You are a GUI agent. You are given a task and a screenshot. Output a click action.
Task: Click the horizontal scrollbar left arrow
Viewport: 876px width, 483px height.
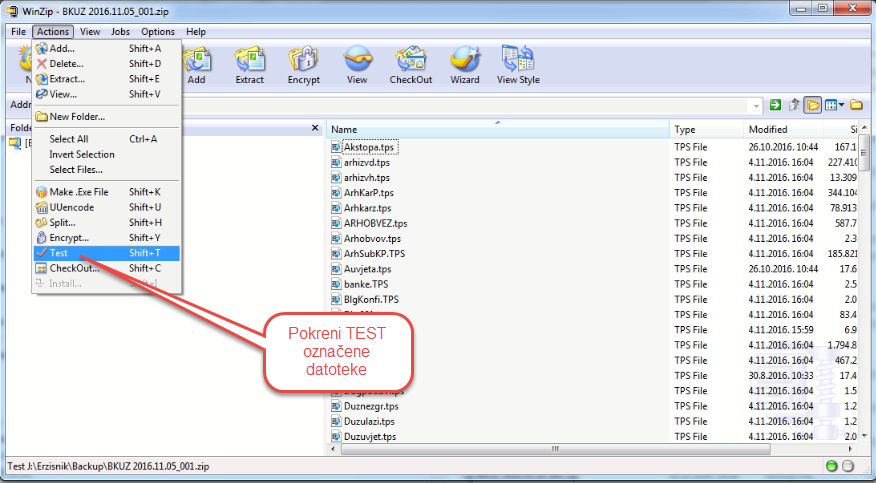[333, 448]
